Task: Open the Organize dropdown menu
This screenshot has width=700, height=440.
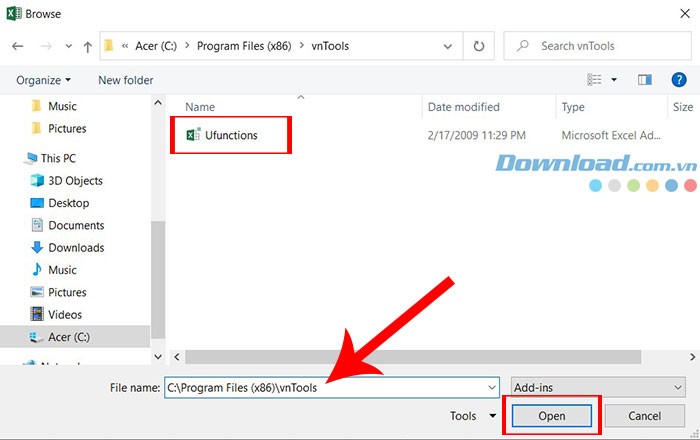Action: point(44,80)
